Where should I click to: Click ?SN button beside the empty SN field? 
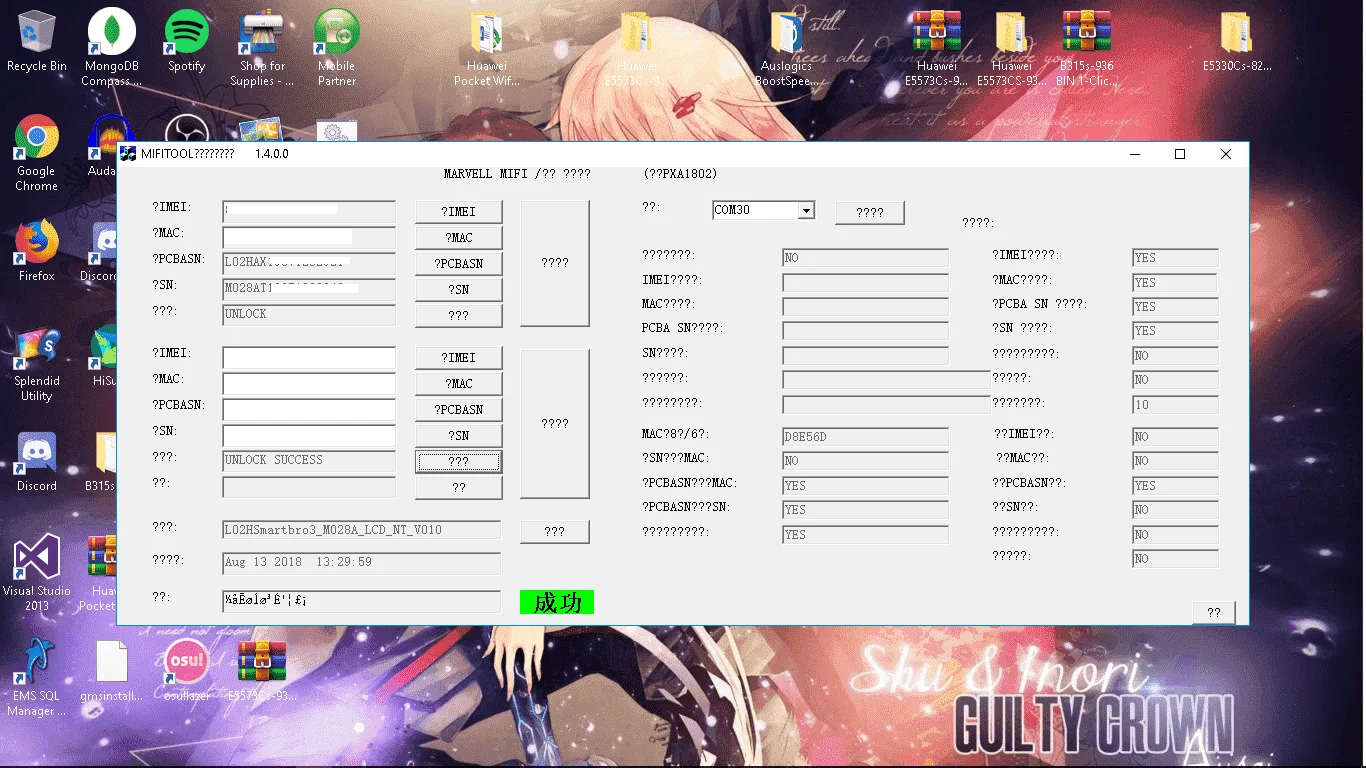[459, 436]
